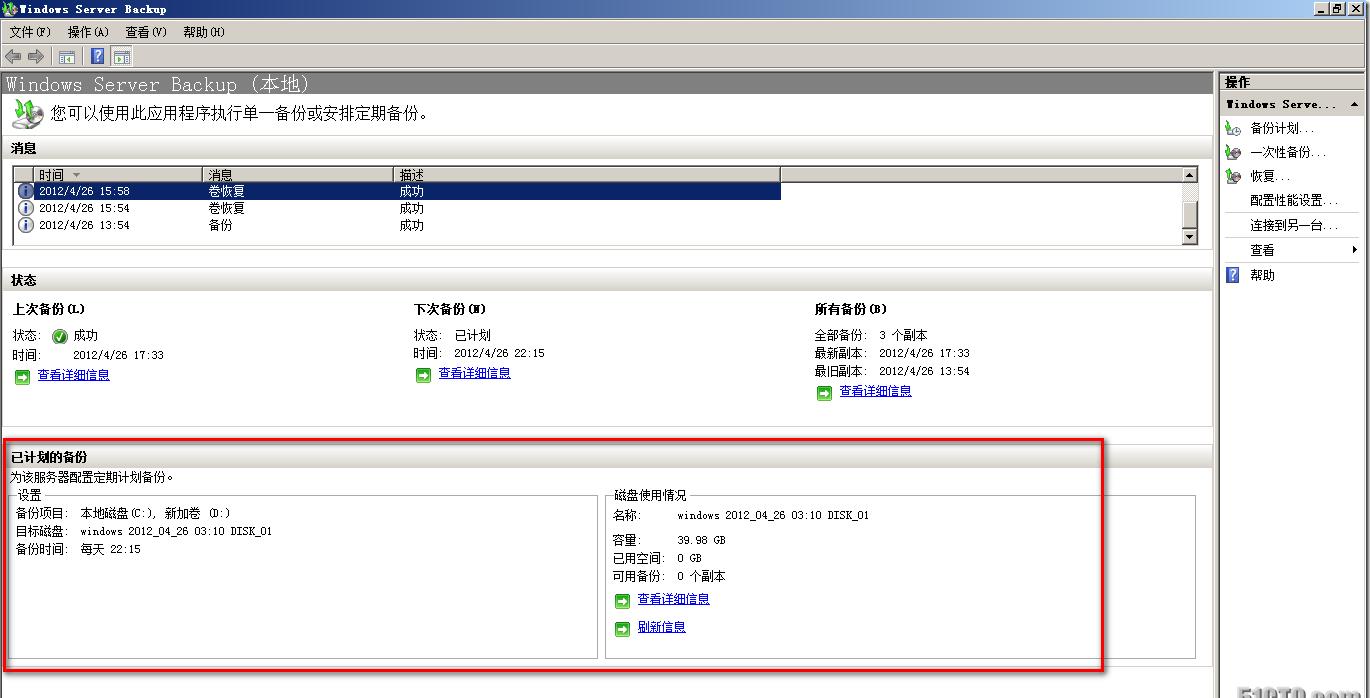Click green arrow beside 刷新信息
1370x698 pixels.
(x=622, y=628)
